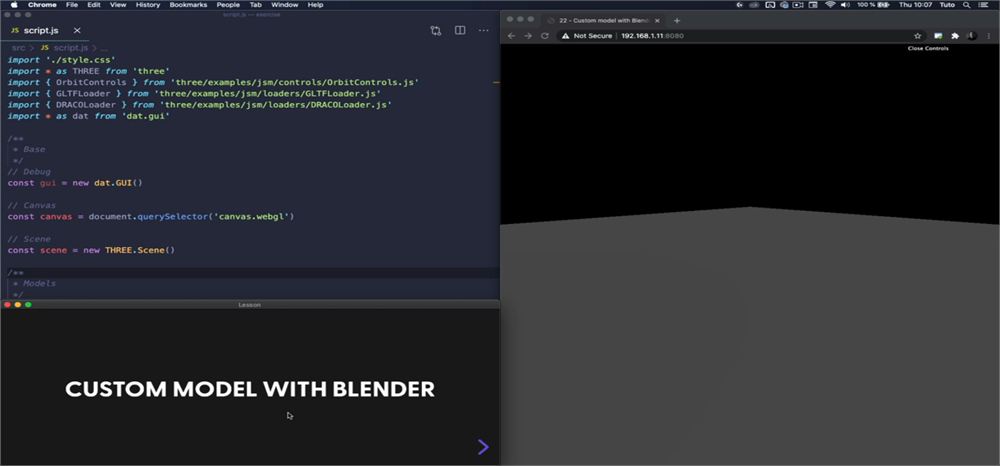This screenshot has height=466, width=1000.
Task: Advance the lesson slide with the purple chevron
Action: tap(483, 447)
